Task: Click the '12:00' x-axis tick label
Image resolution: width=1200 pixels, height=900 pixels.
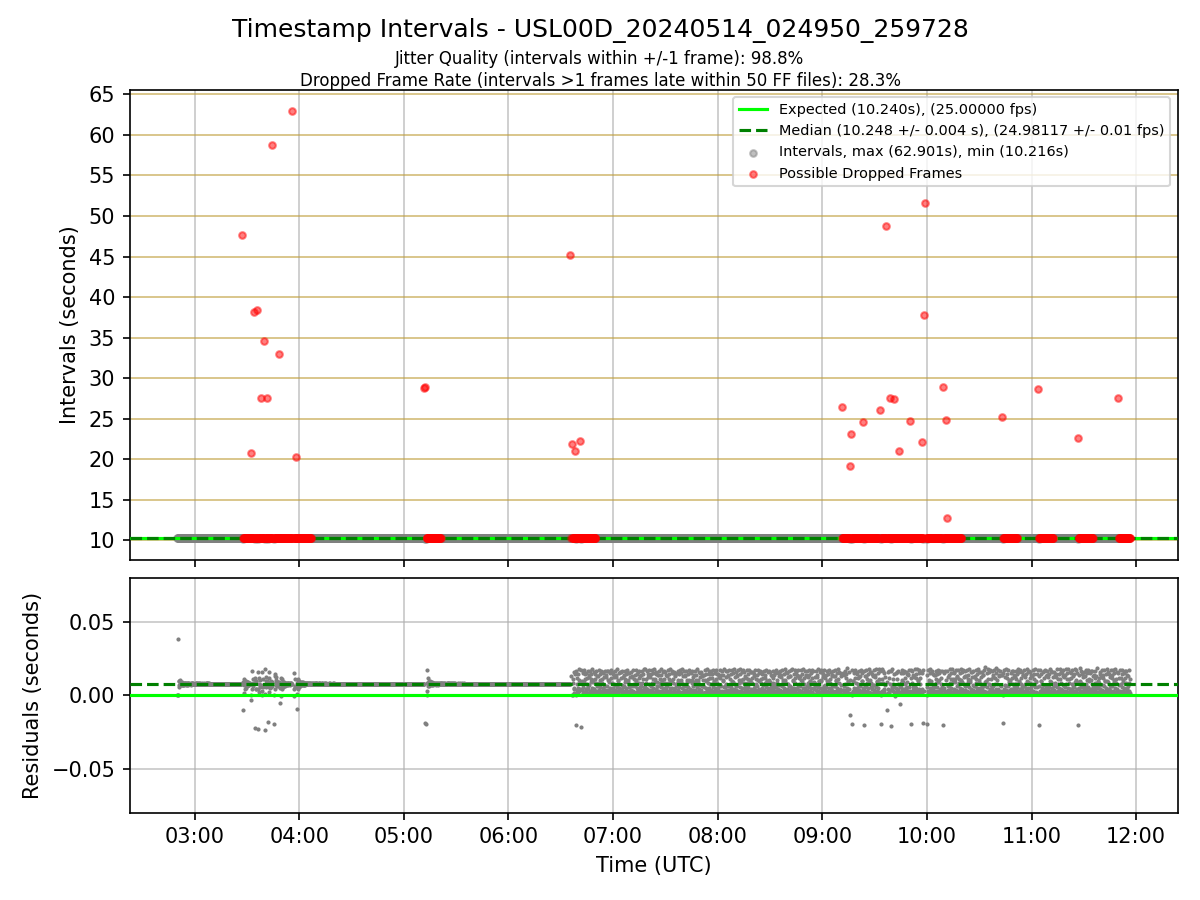Action: point(1136,834)
